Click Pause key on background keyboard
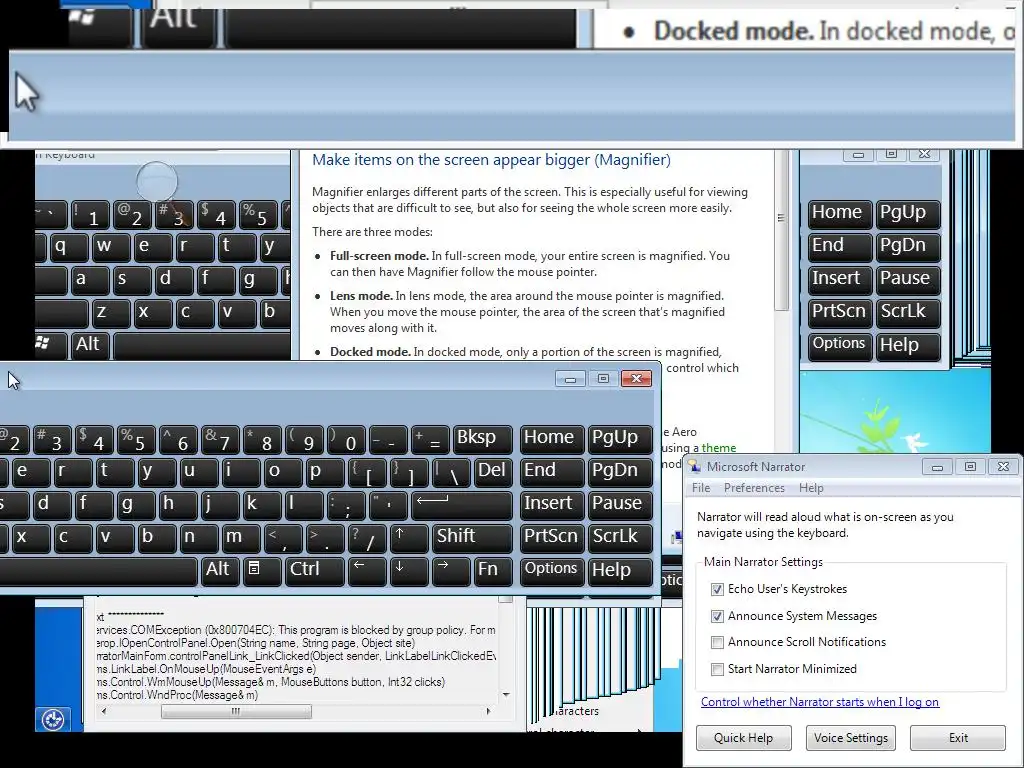1024x768 pixels. coord(908,280)
